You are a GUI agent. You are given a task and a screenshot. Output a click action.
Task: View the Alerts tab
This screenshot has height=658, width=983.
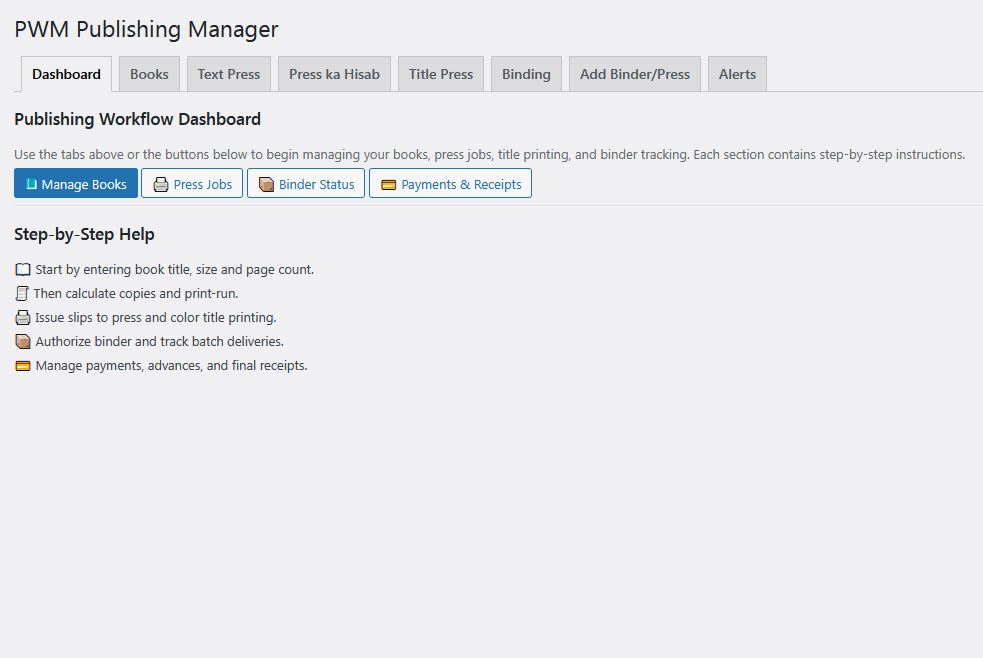click(x=737, y=73)
